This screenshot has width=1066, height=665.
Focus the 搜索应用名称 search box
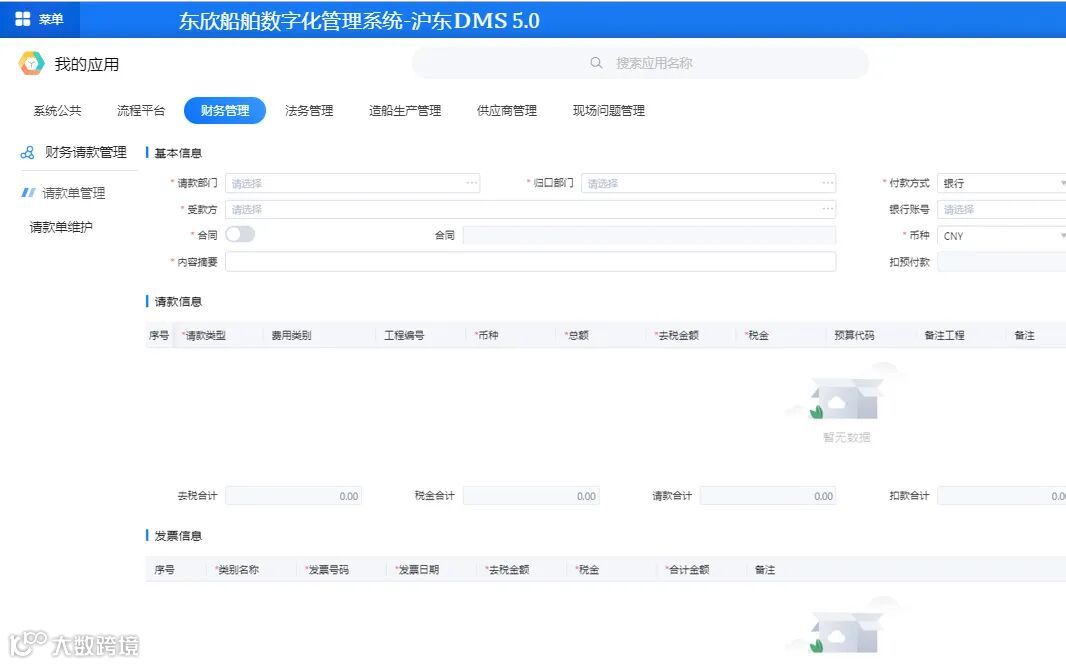[640, 63]
